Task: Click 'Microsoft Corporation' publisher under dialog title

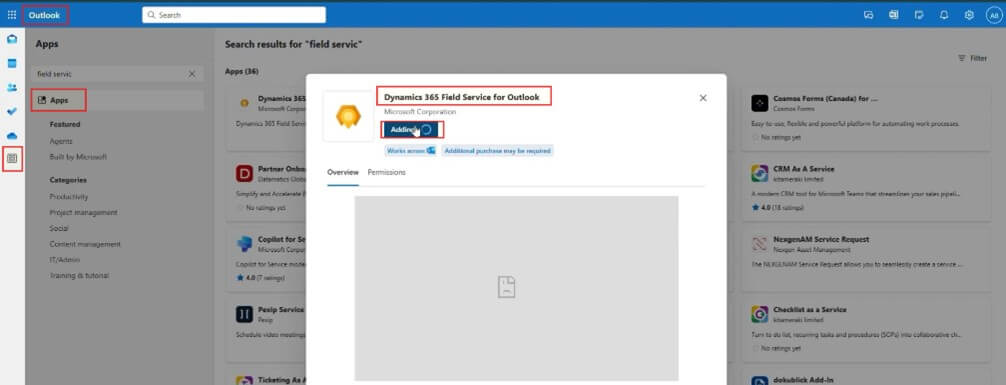Action: pyautogui.click(x=420, y=112)
